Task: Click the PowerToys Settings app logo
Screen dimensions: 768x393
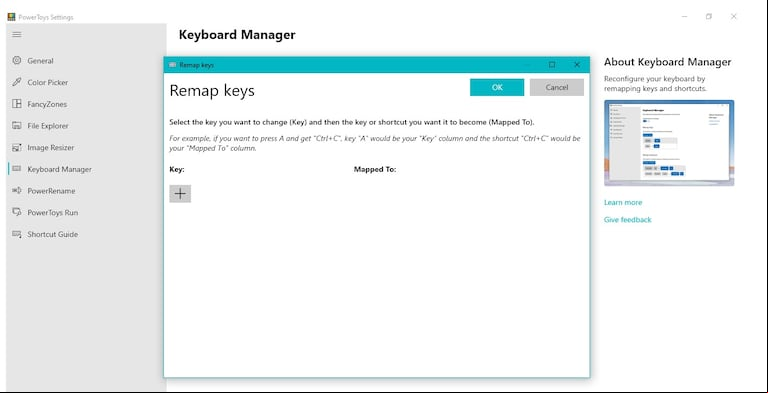Action: coord(11,17)
